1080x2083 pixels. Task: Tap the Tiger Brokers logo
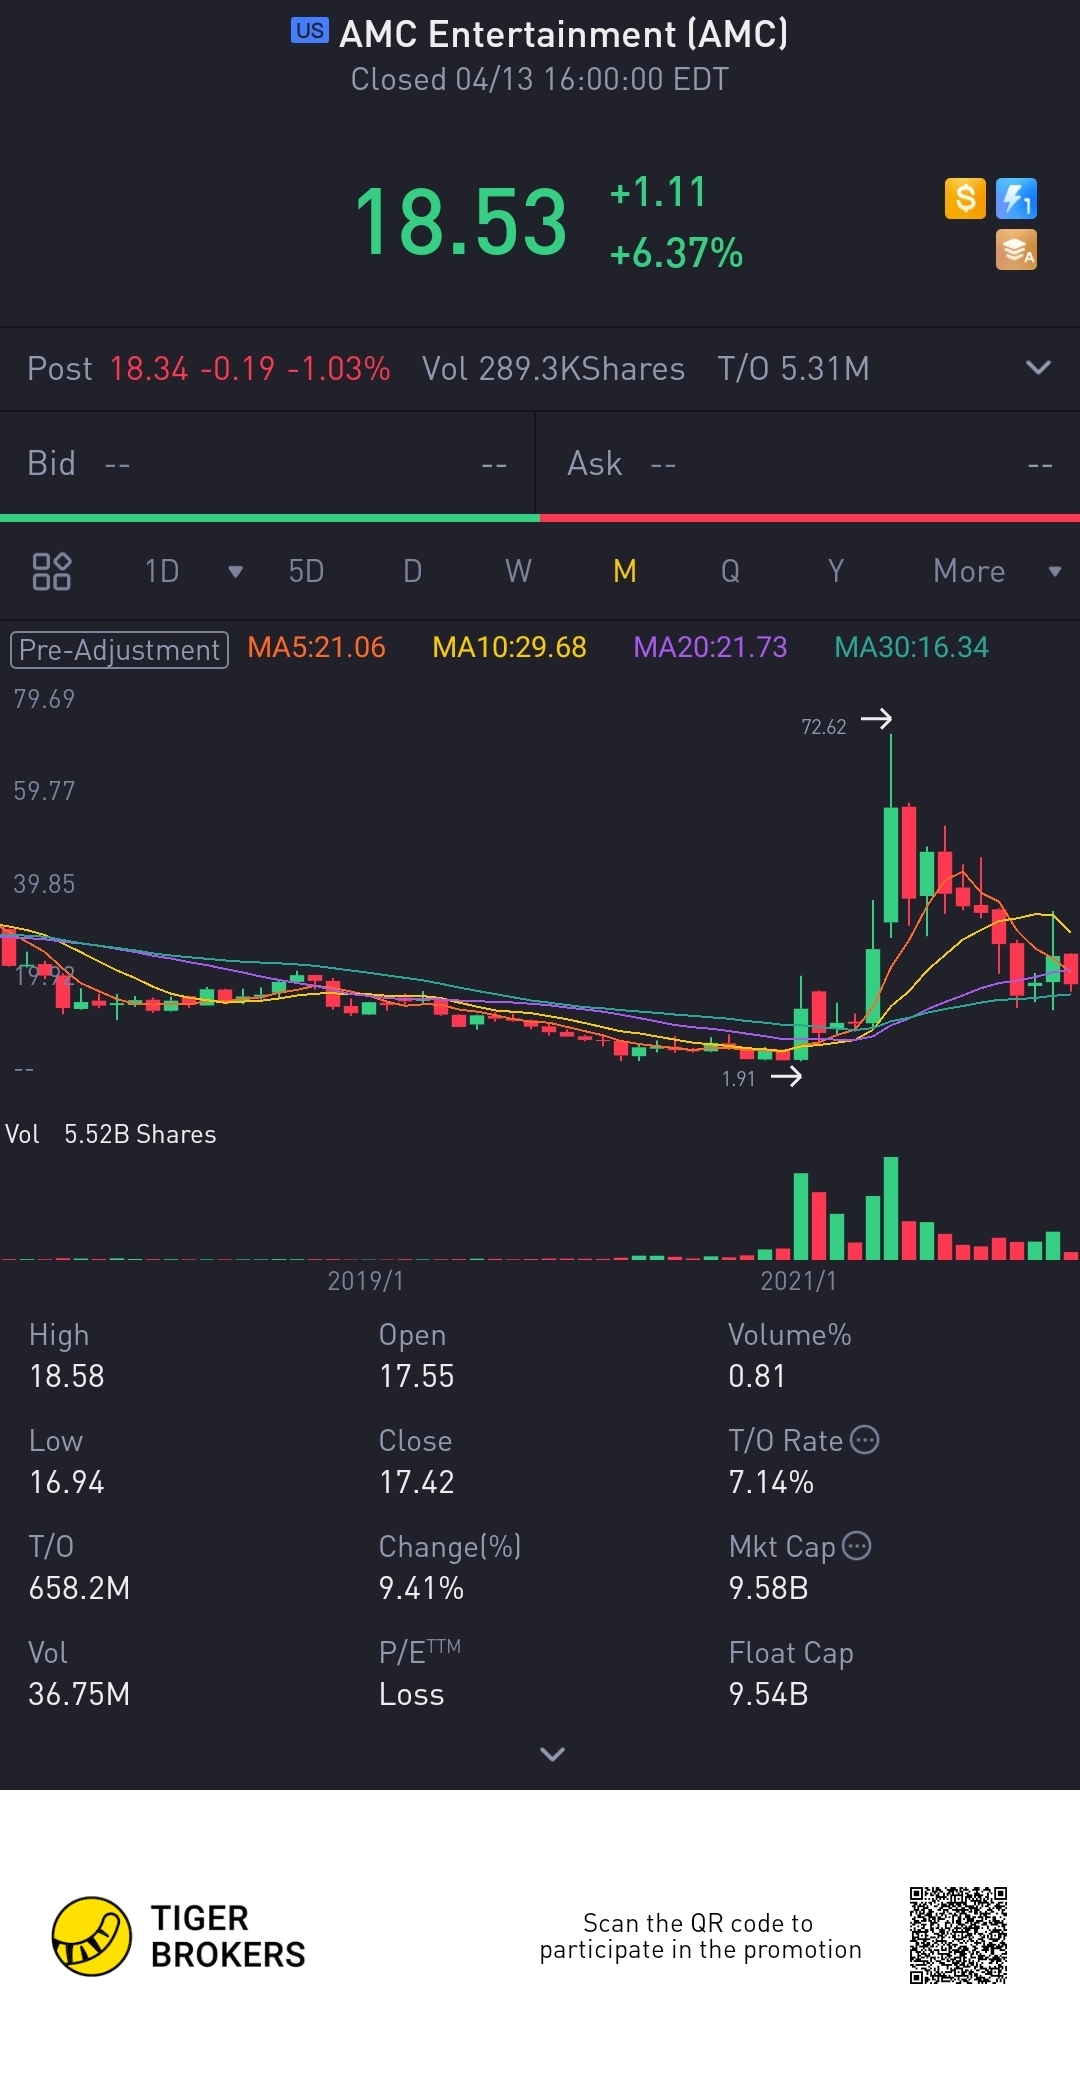click(179, 1936)
